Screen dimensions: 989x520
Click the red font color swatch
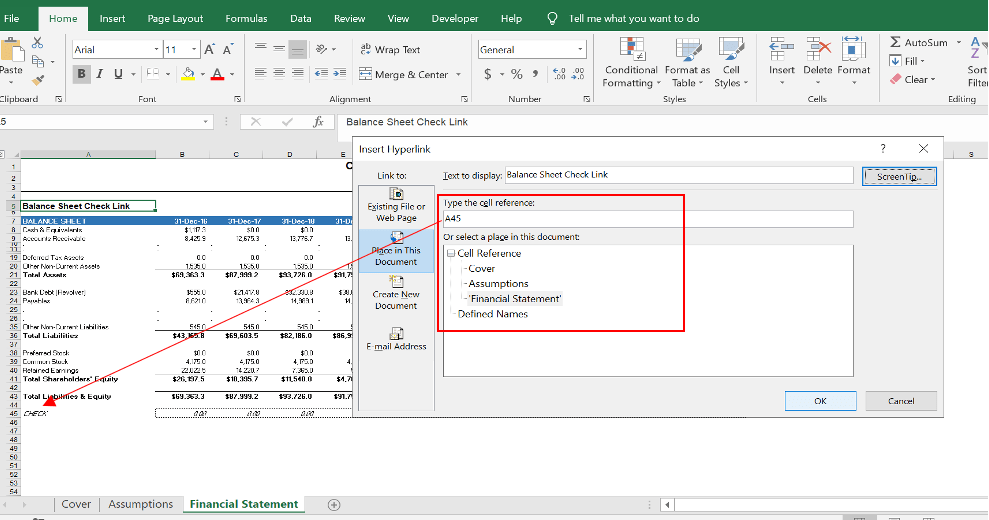click(217, 74)
